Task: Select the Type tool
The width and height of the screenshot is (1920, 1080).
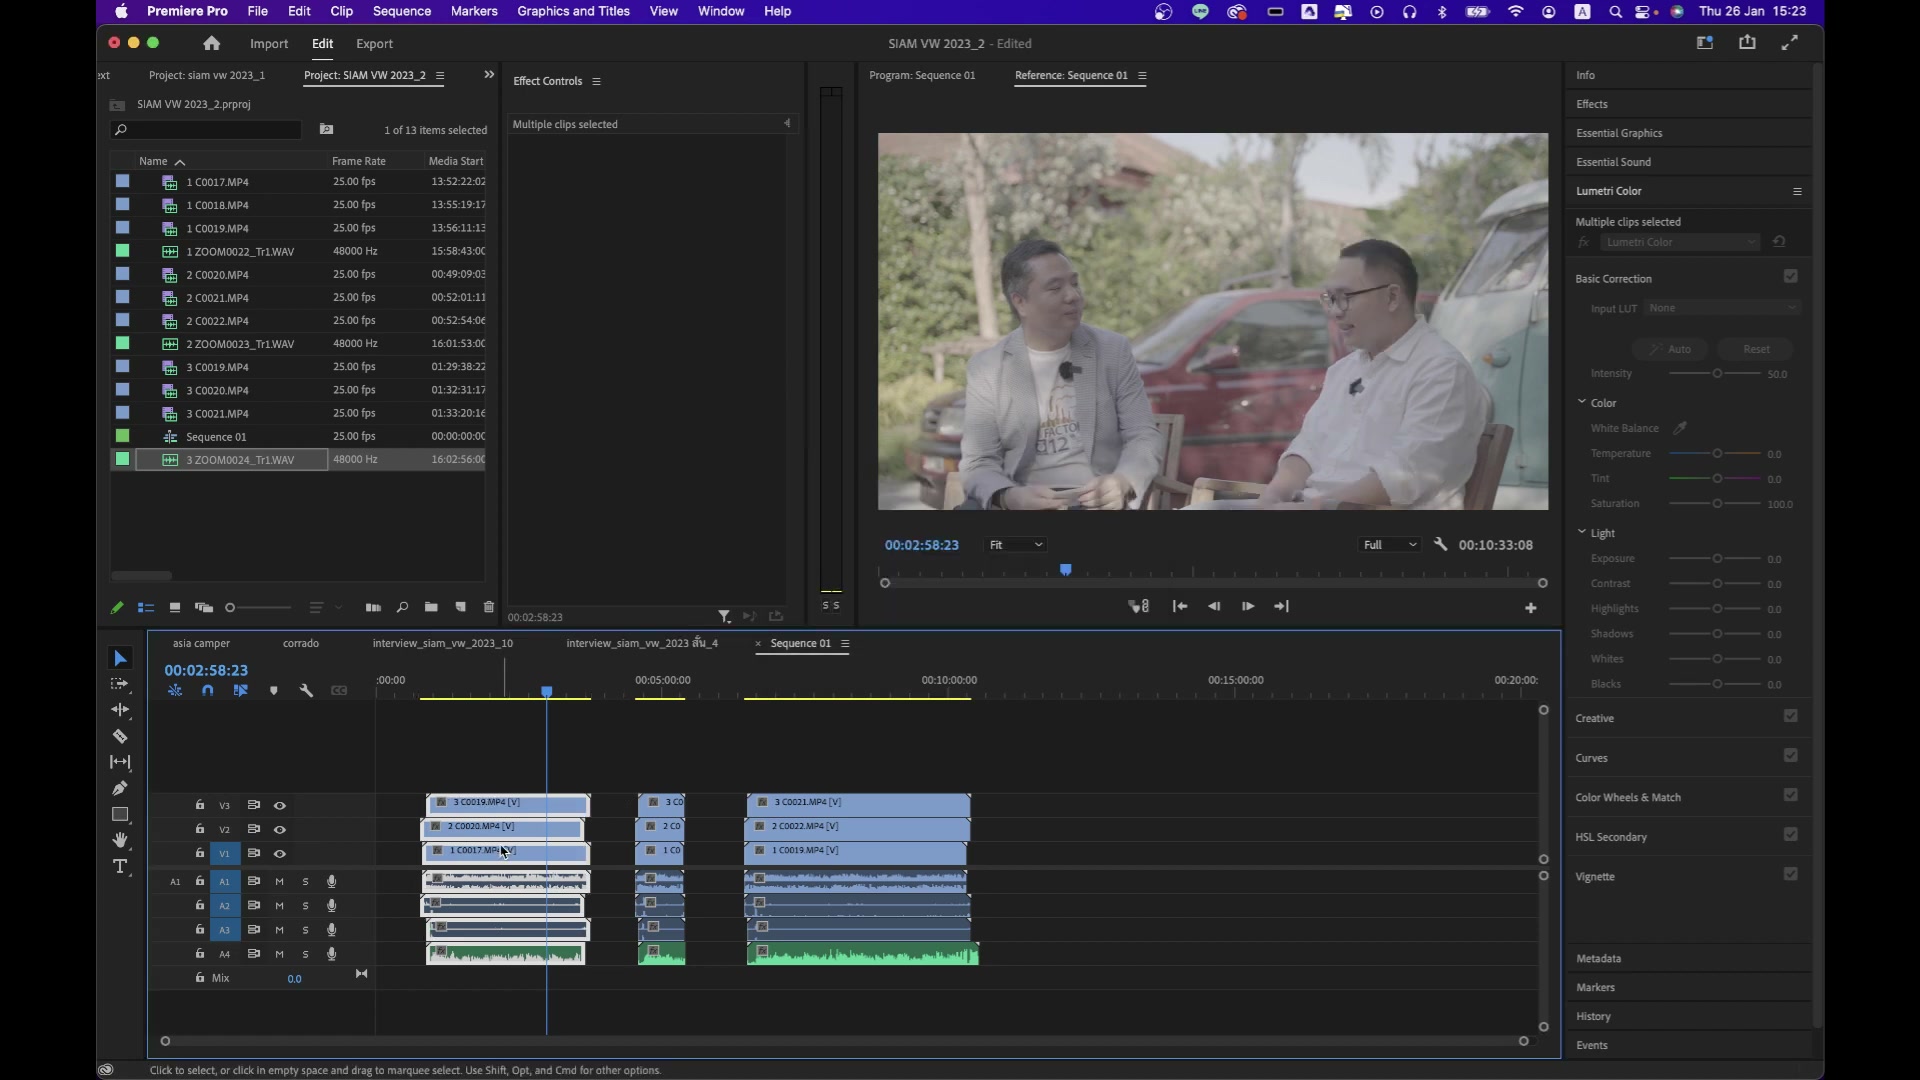Action: pos(120,867)
